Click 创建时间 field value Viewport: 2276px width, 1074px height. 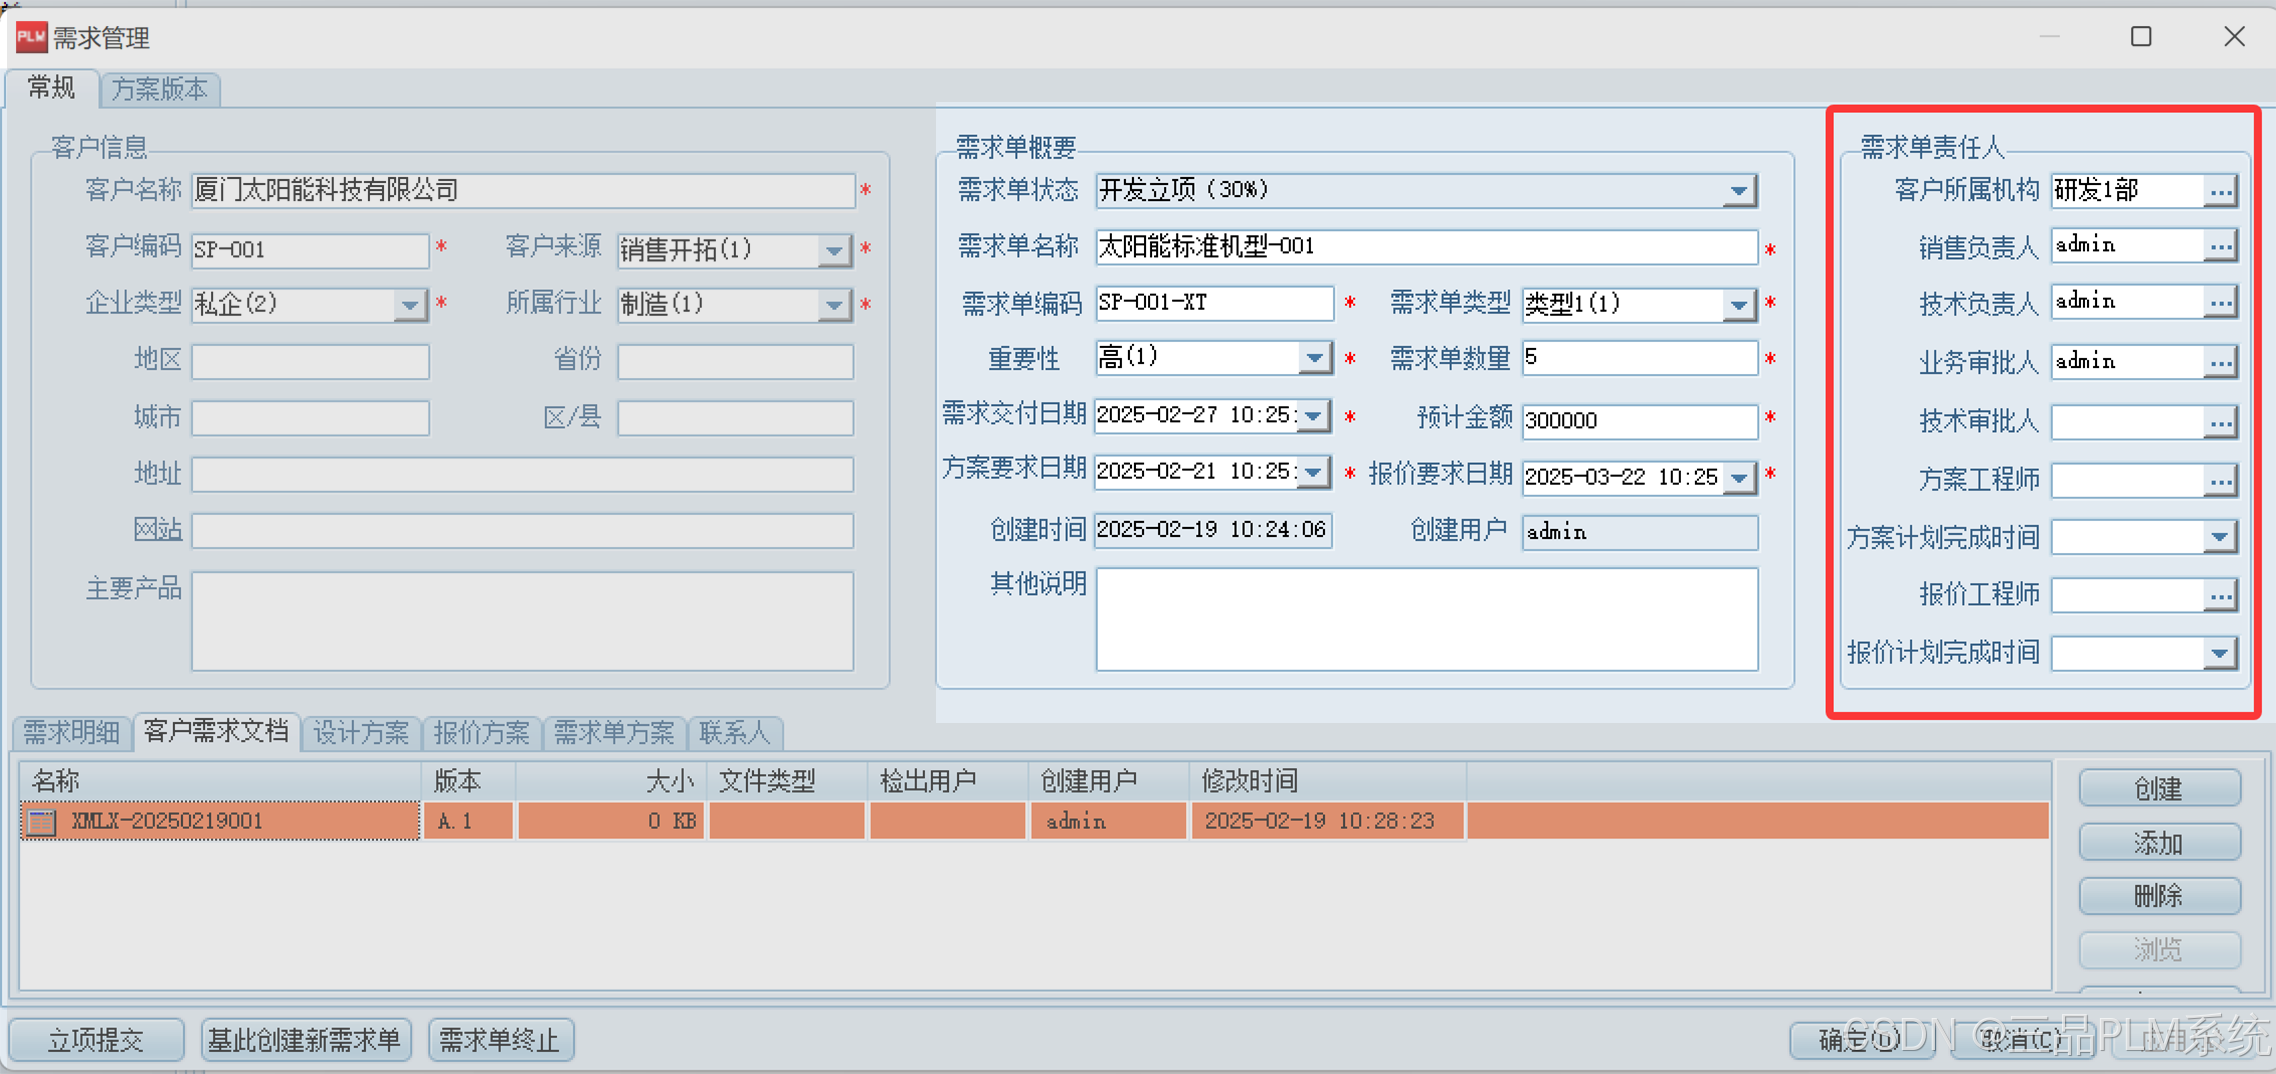click(x=1214, y=530)
